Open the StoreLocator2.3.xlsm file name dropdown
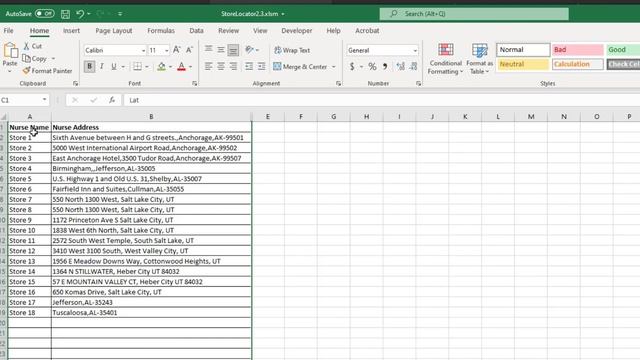Viewport: 640px width, 360px height. point(283,14)
